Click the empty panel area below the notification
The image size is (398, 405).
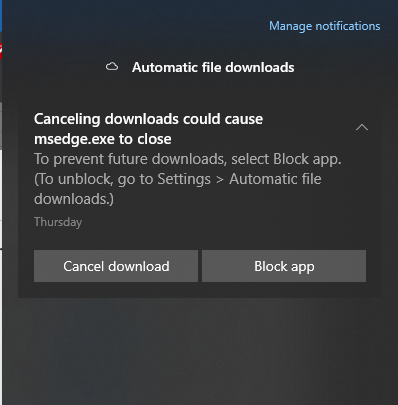pos(200,350)
